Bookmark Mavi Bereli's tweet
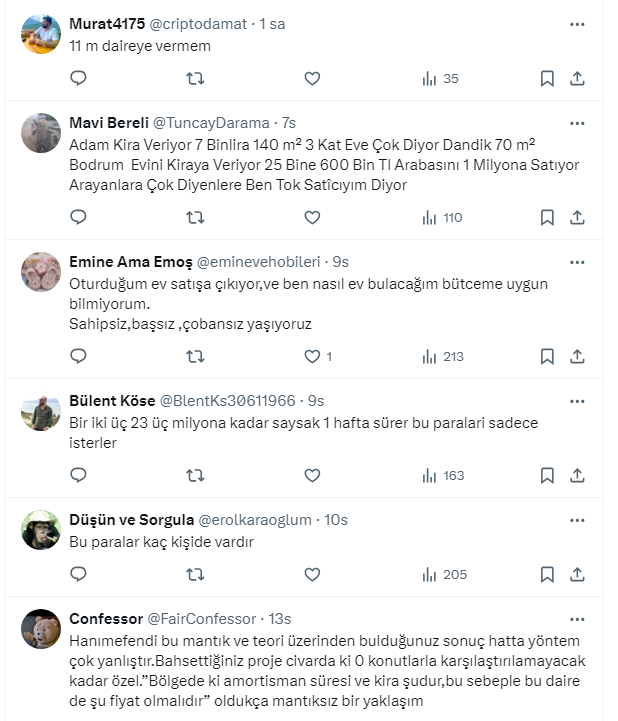Screen dimensions: 618x721 pos(547,217)
